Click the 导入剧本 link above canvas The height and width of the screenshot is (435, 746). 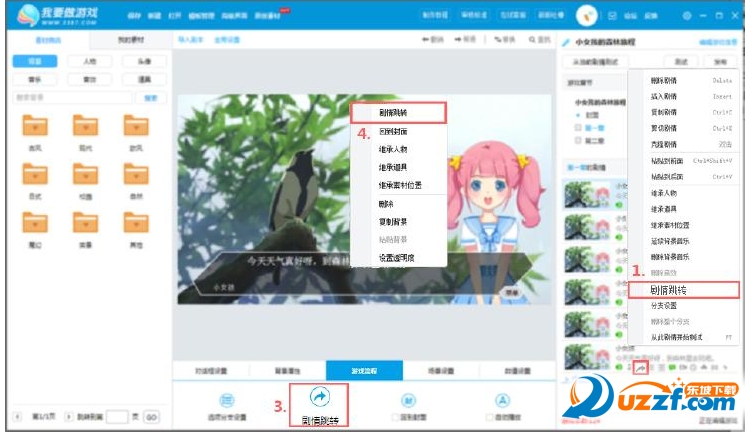[190, 40]
